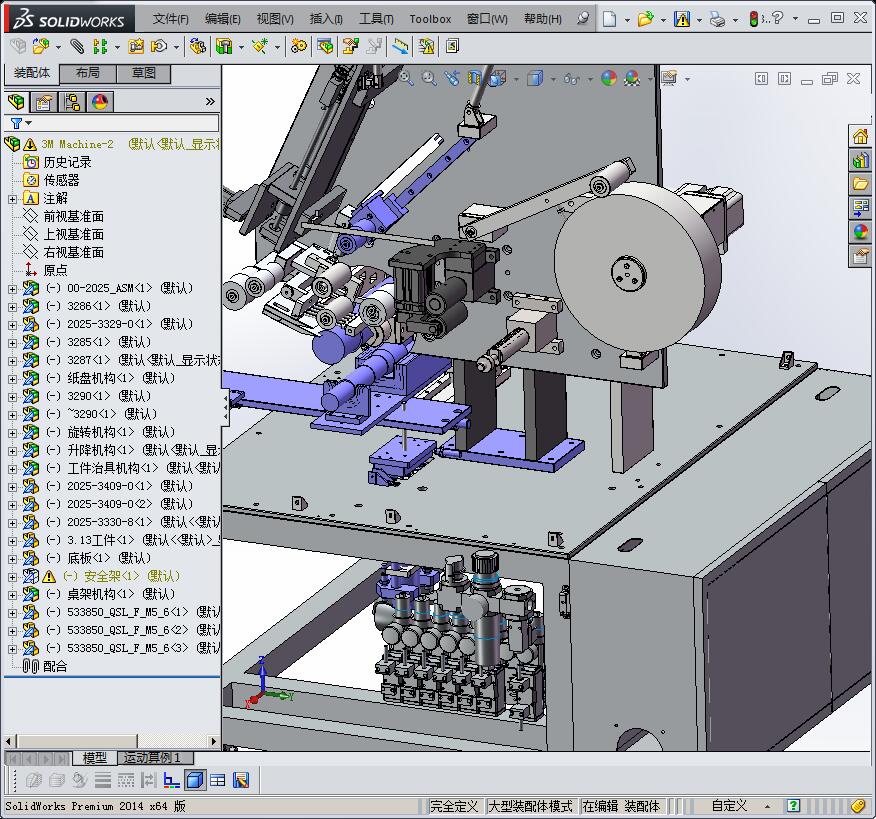Open Custom Properties icon in task pane
This screenshot has width=876, height=819.
pos(860,256)
